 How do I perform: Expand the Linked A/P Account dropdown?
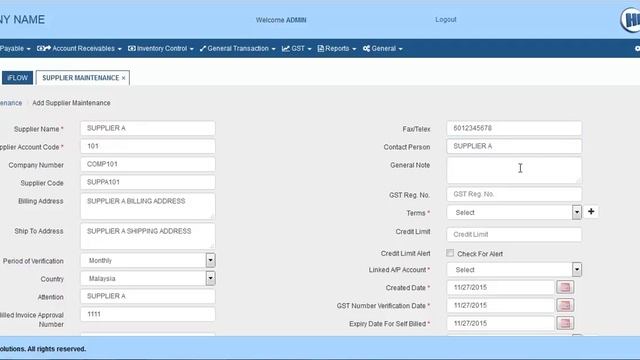pyautogui.click(x=576, y=269)
